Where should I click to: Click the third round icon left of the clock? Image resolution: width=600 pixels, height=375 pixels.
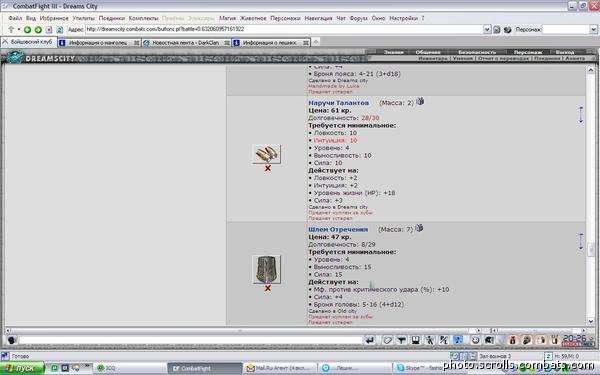pyautogui.click(x=540, y=340)
